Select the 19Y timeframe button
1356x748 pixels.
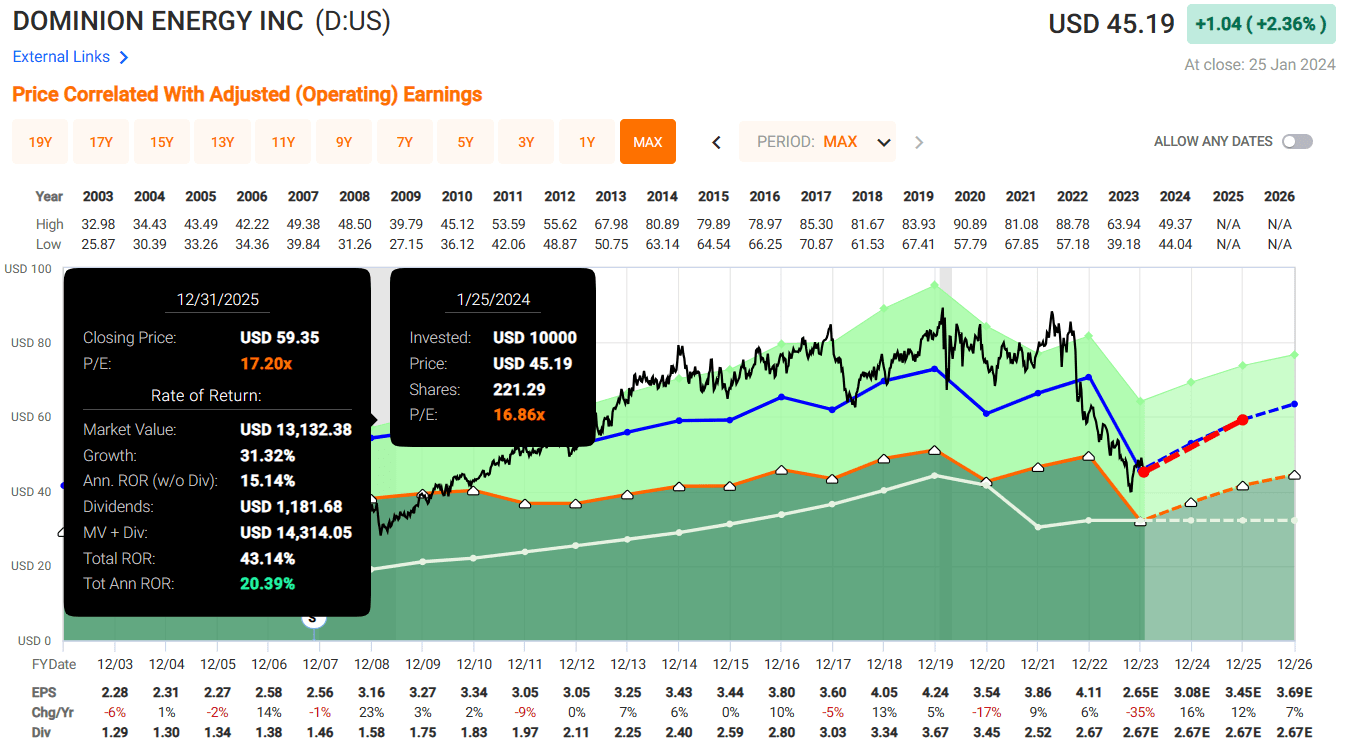coord(39,141)
